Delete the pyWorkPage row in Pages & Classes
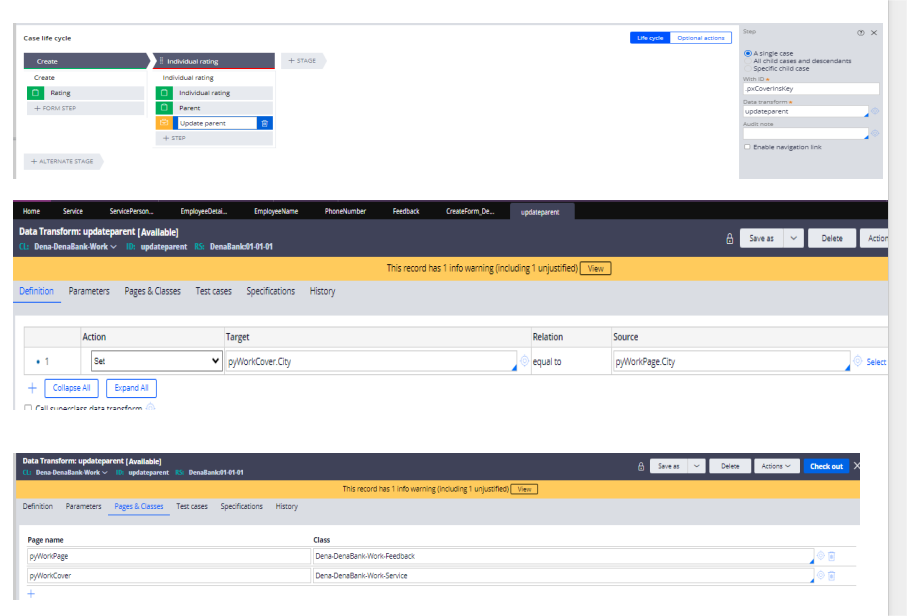Image resolution: width=907 pixels, height=616 pixels. point(833,556)
